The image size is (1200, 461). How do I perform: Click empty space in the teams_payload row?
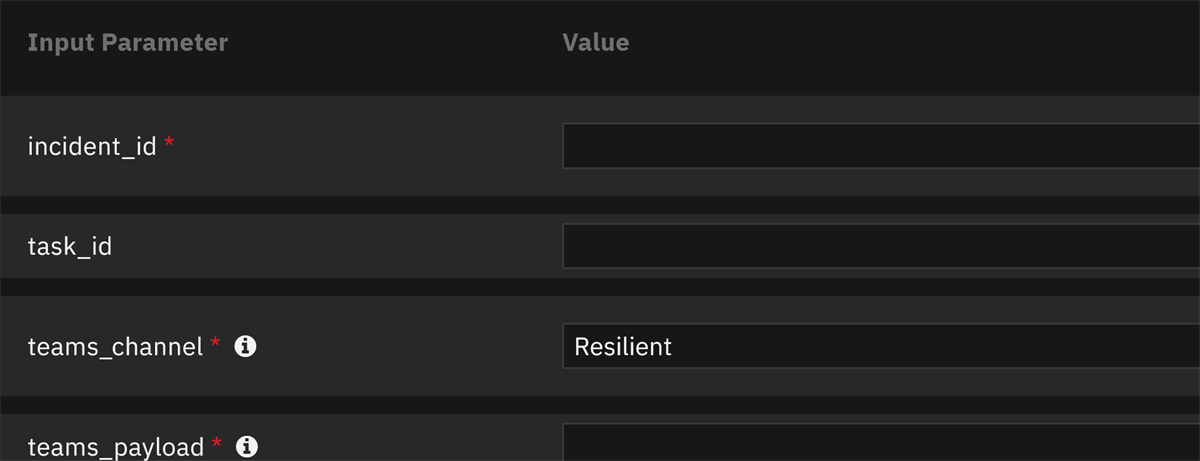coord(400,444)
